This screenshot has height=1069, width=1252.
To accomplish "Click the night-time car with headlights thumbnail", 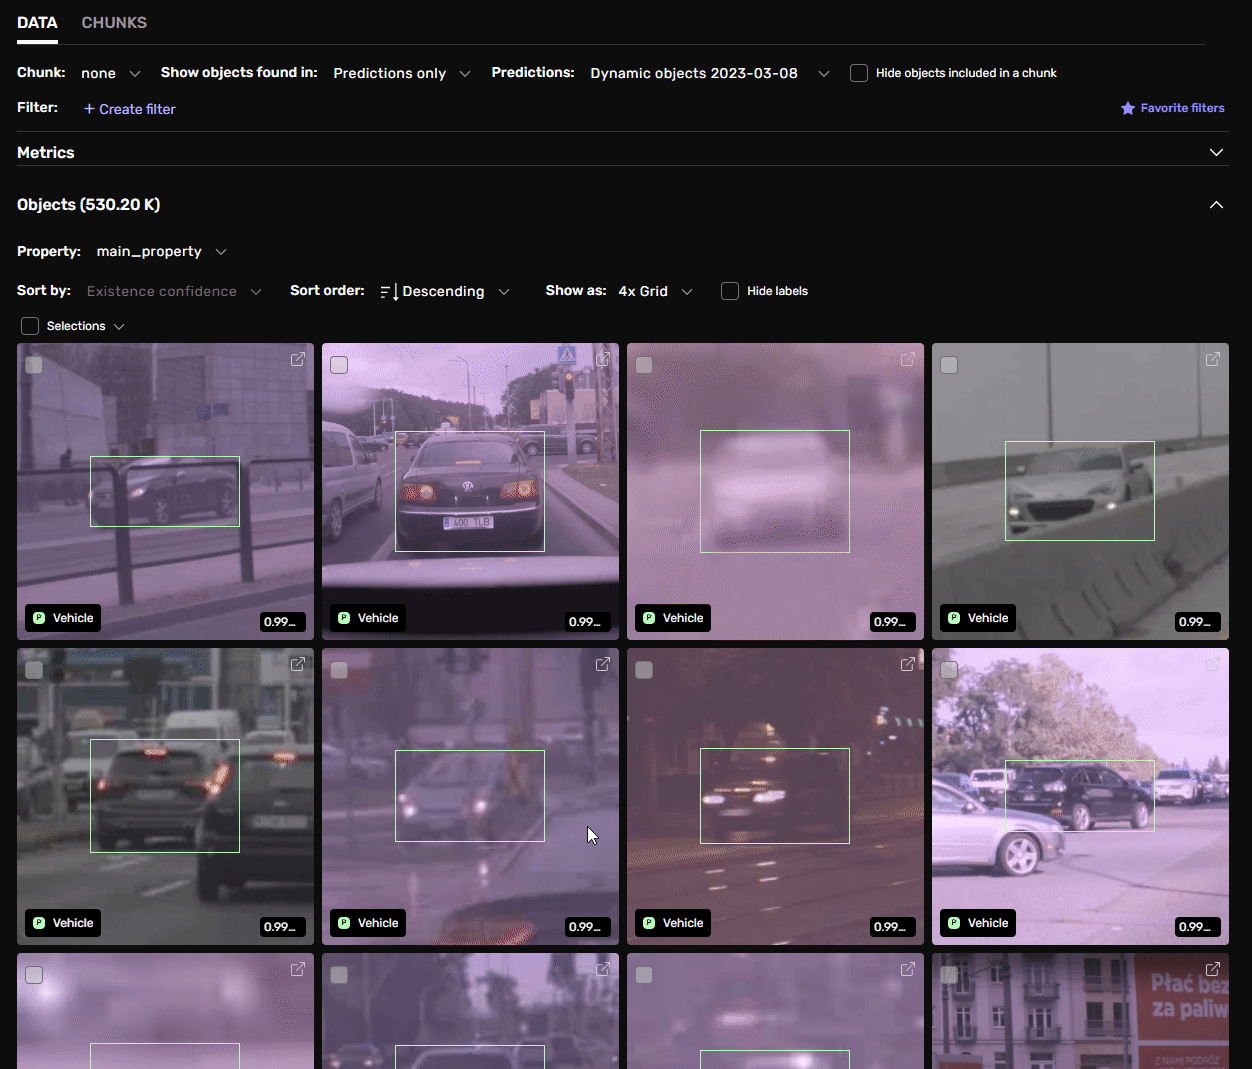I will coord(775,796).
